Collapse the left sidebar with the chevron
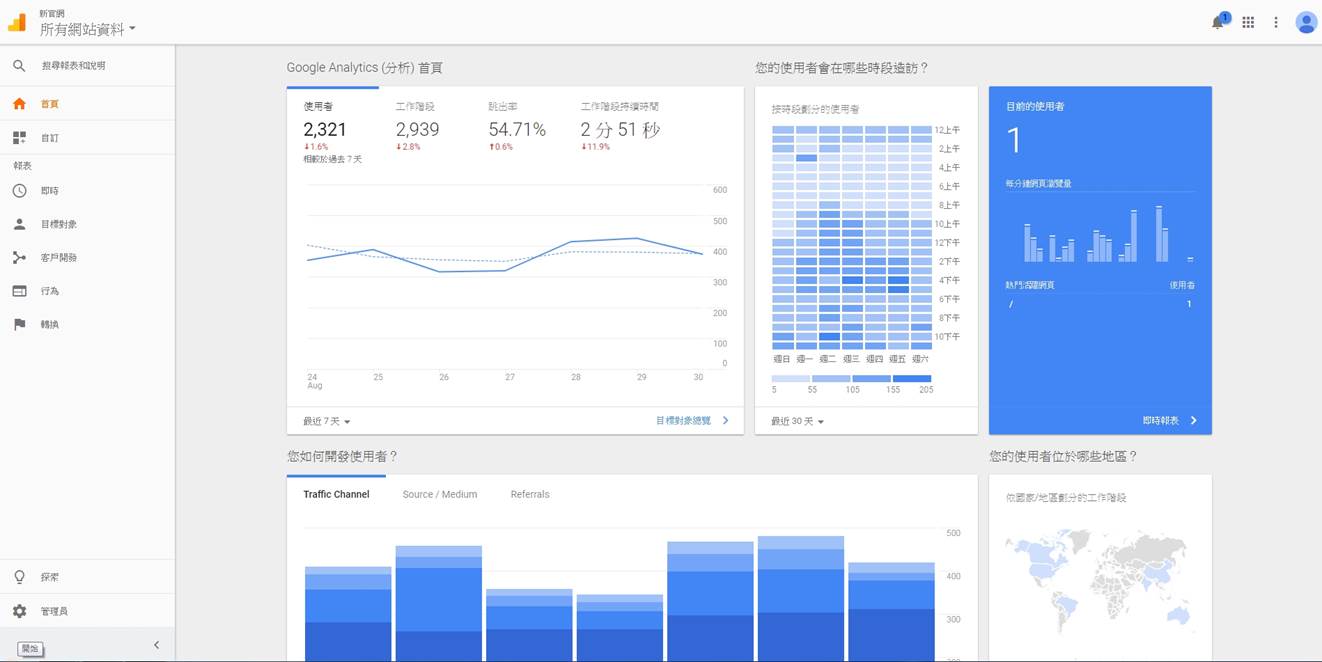The image size is (1322, 662). pos(156,645)
